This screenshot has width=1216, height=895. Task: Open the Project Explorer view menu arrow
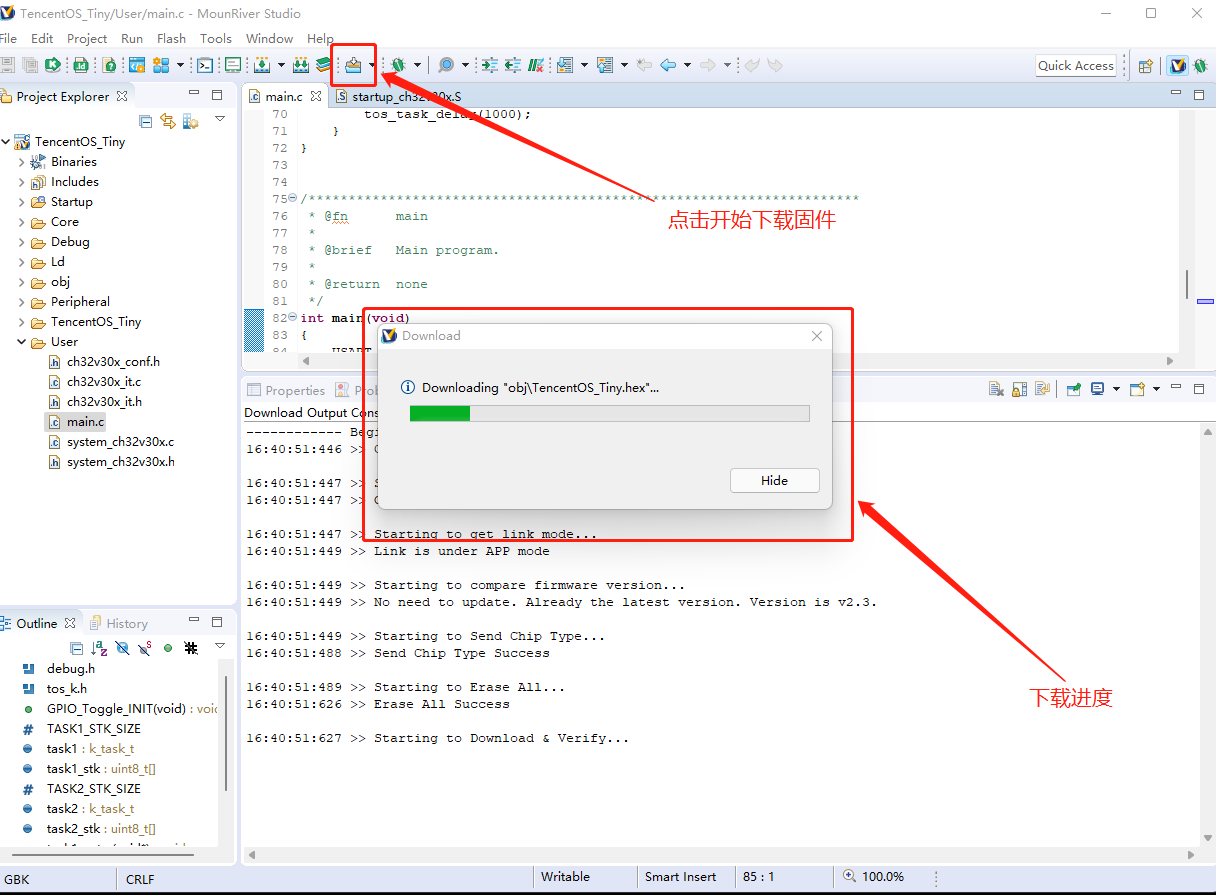[x=220, y=119]
